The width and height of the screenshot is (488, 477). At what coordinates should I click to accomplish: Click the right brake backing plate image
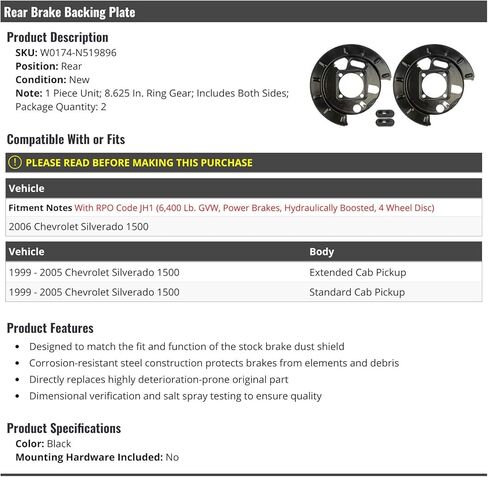(x=434, y=85)
